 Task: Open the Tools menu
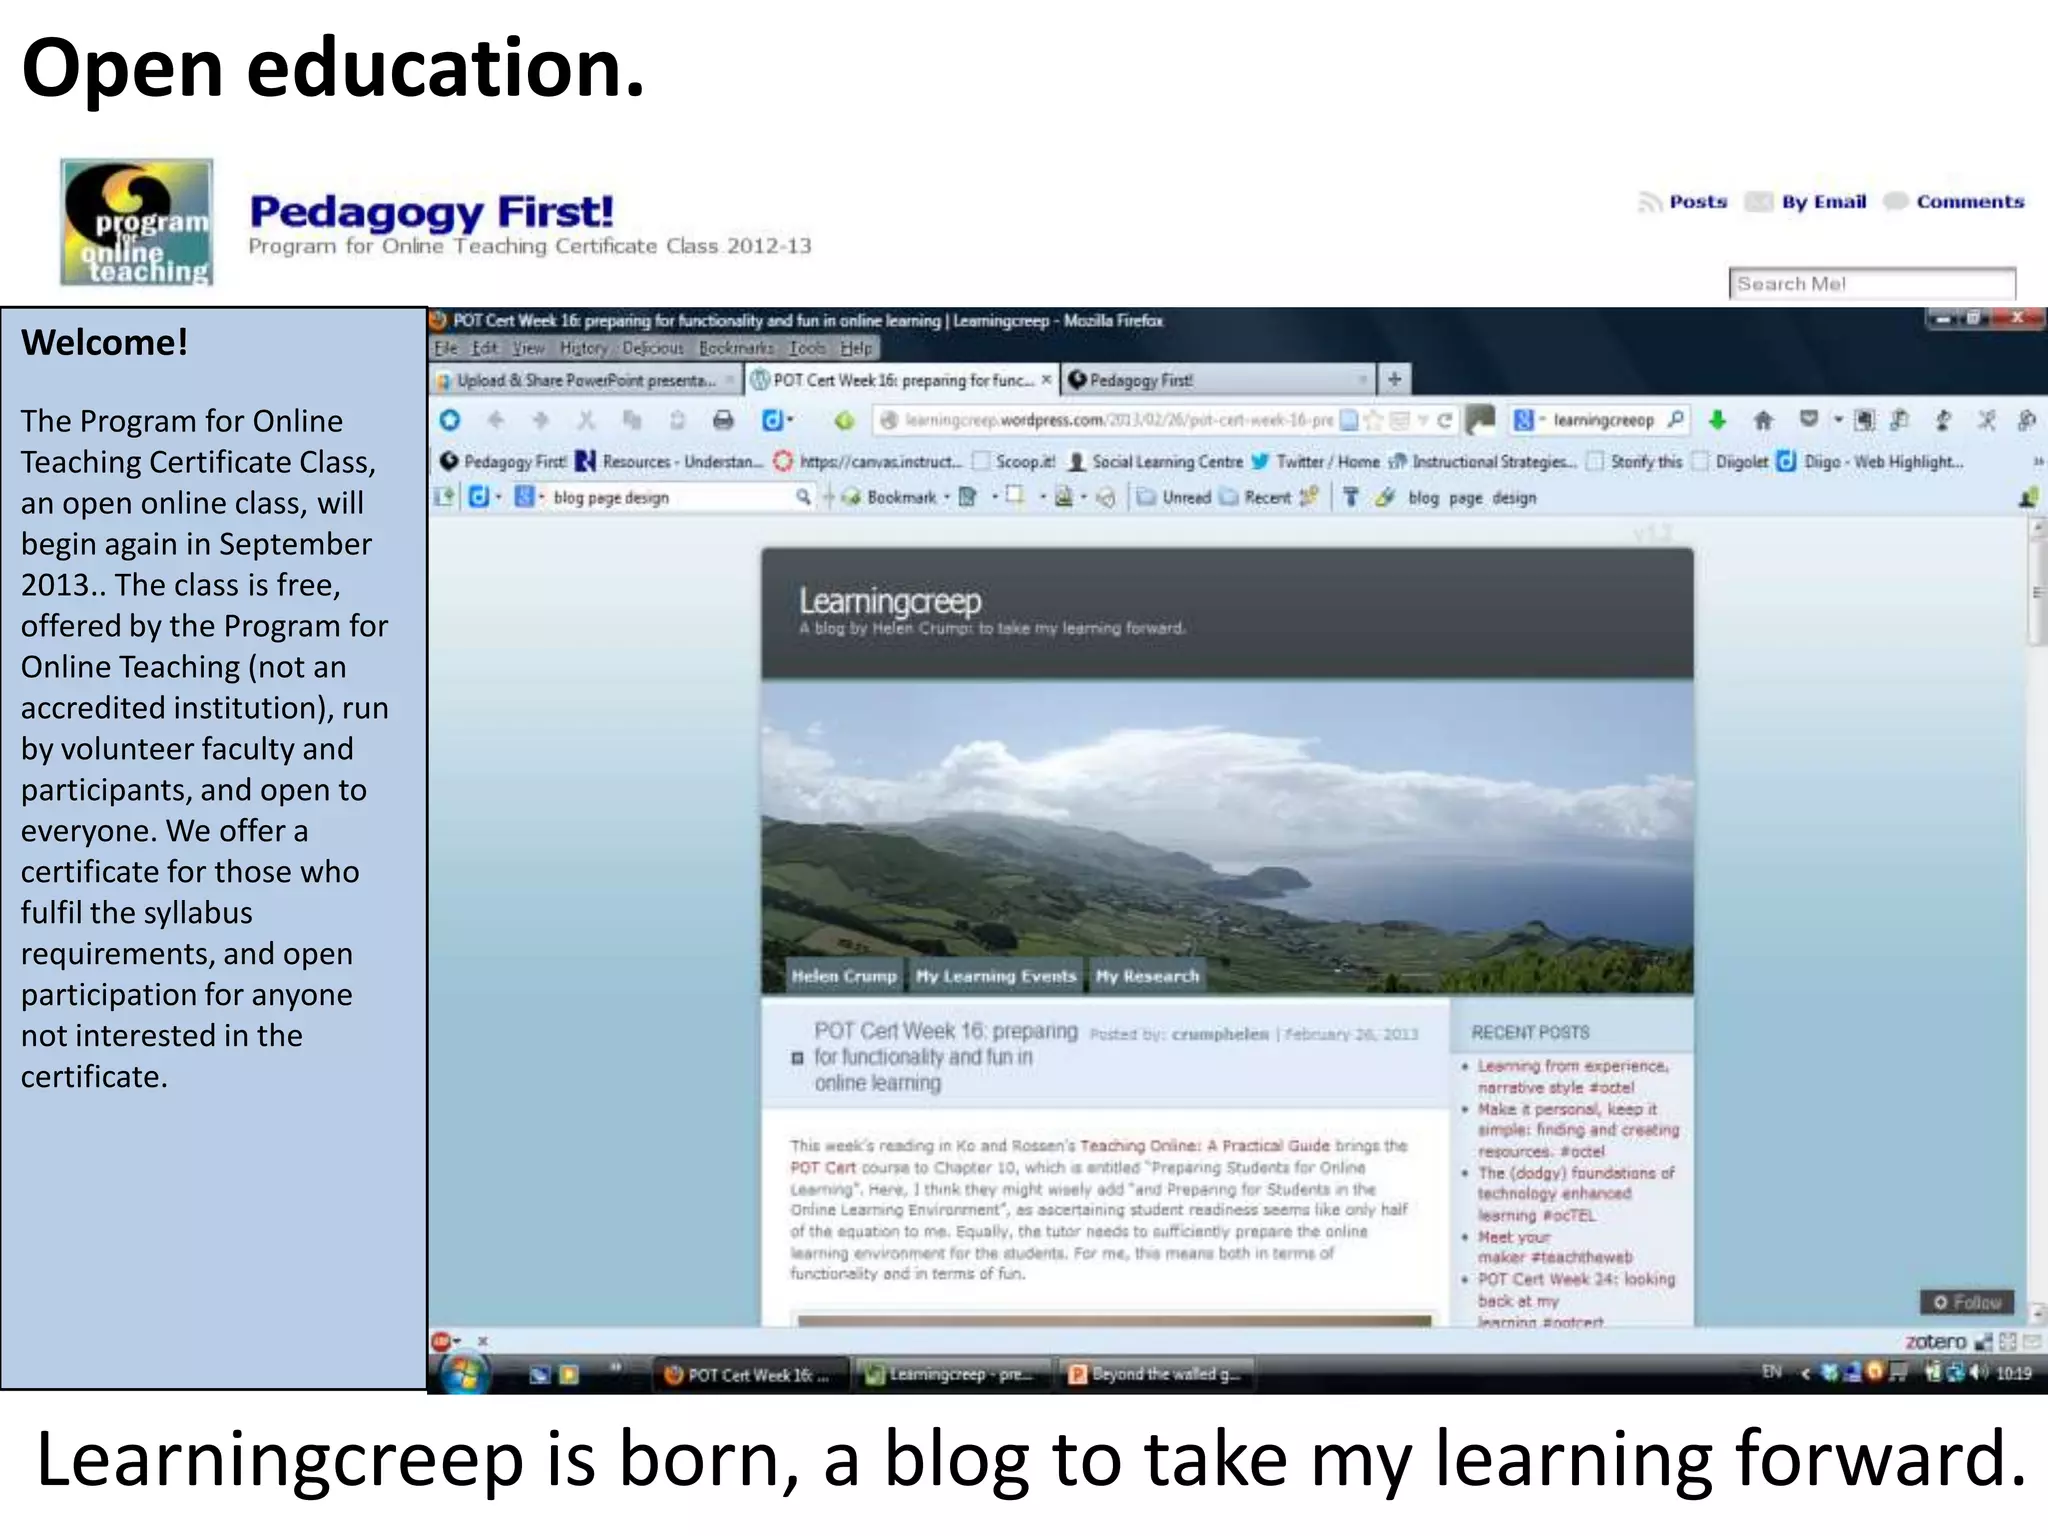[x=807, y=348]
